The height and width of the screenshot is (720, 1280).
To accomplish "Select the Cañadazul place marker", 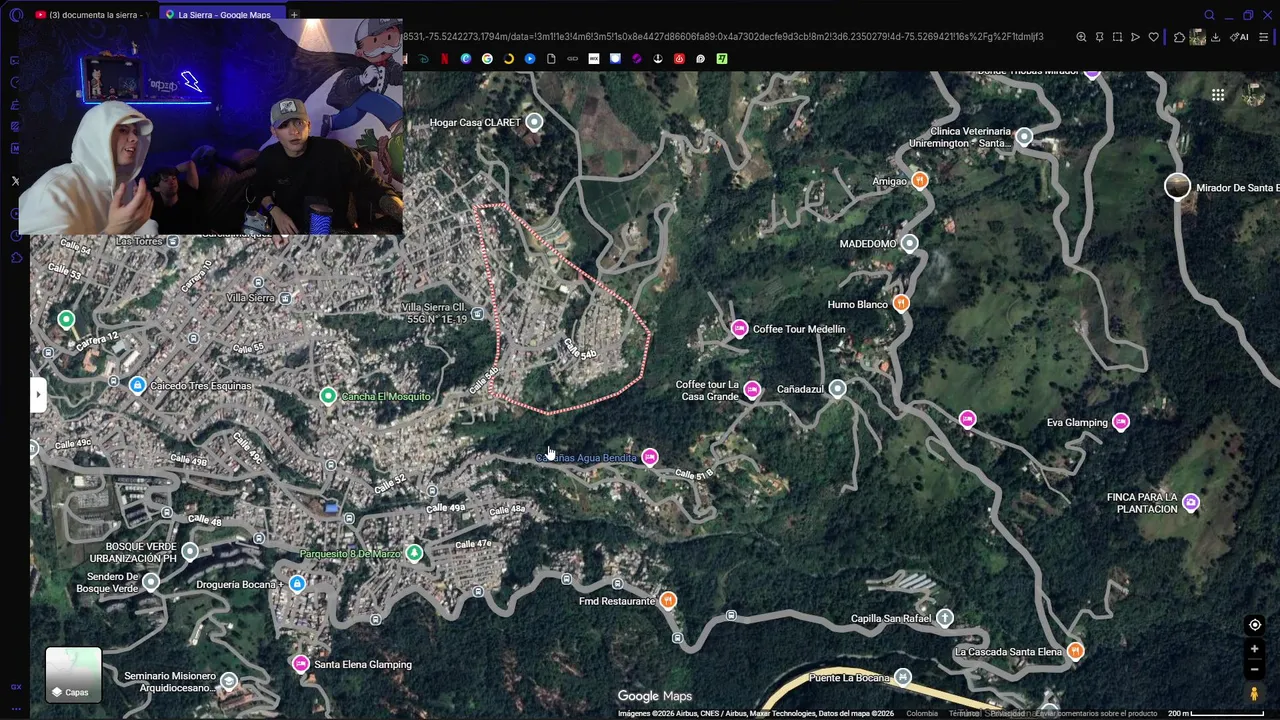I will pyautogui.click(x=838, y=389).
